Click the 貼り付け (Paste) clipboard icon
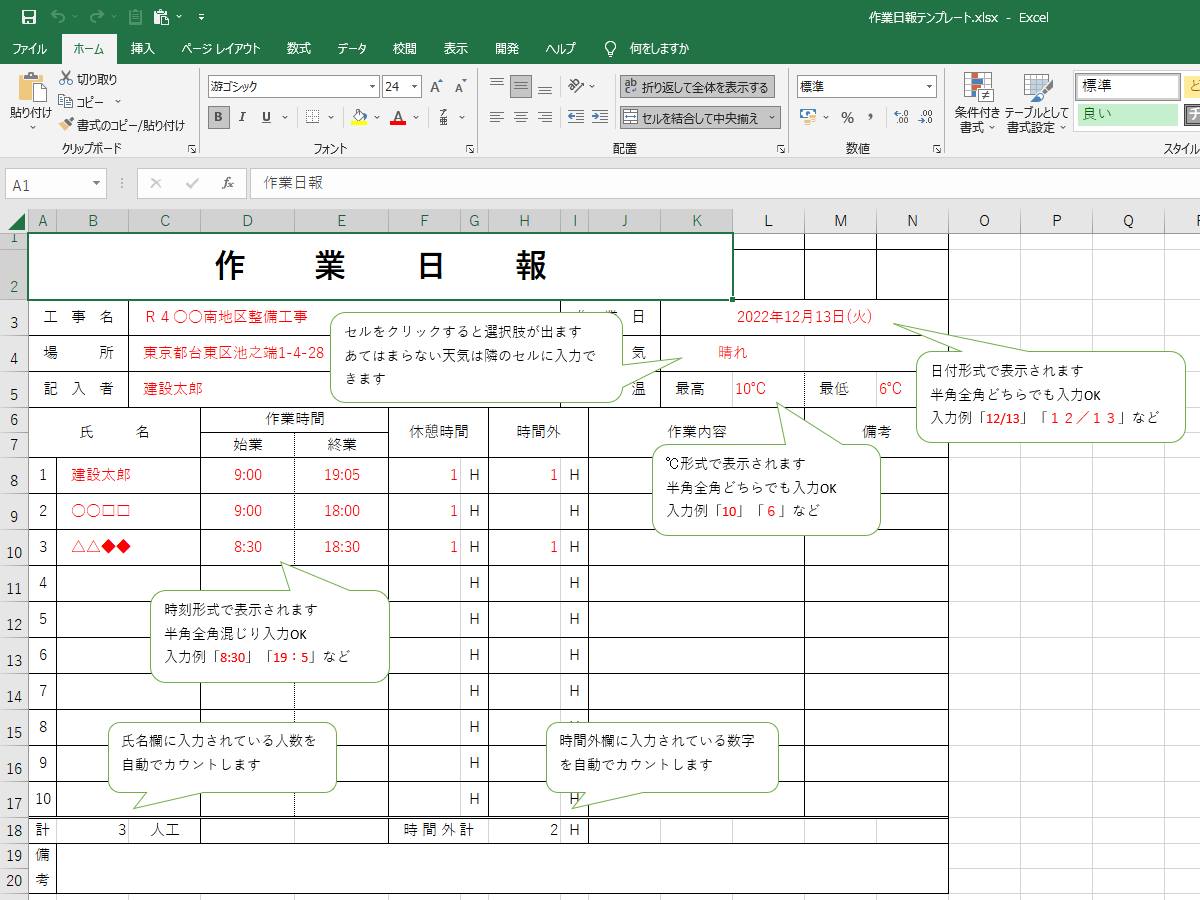 (x=31, y=87)
